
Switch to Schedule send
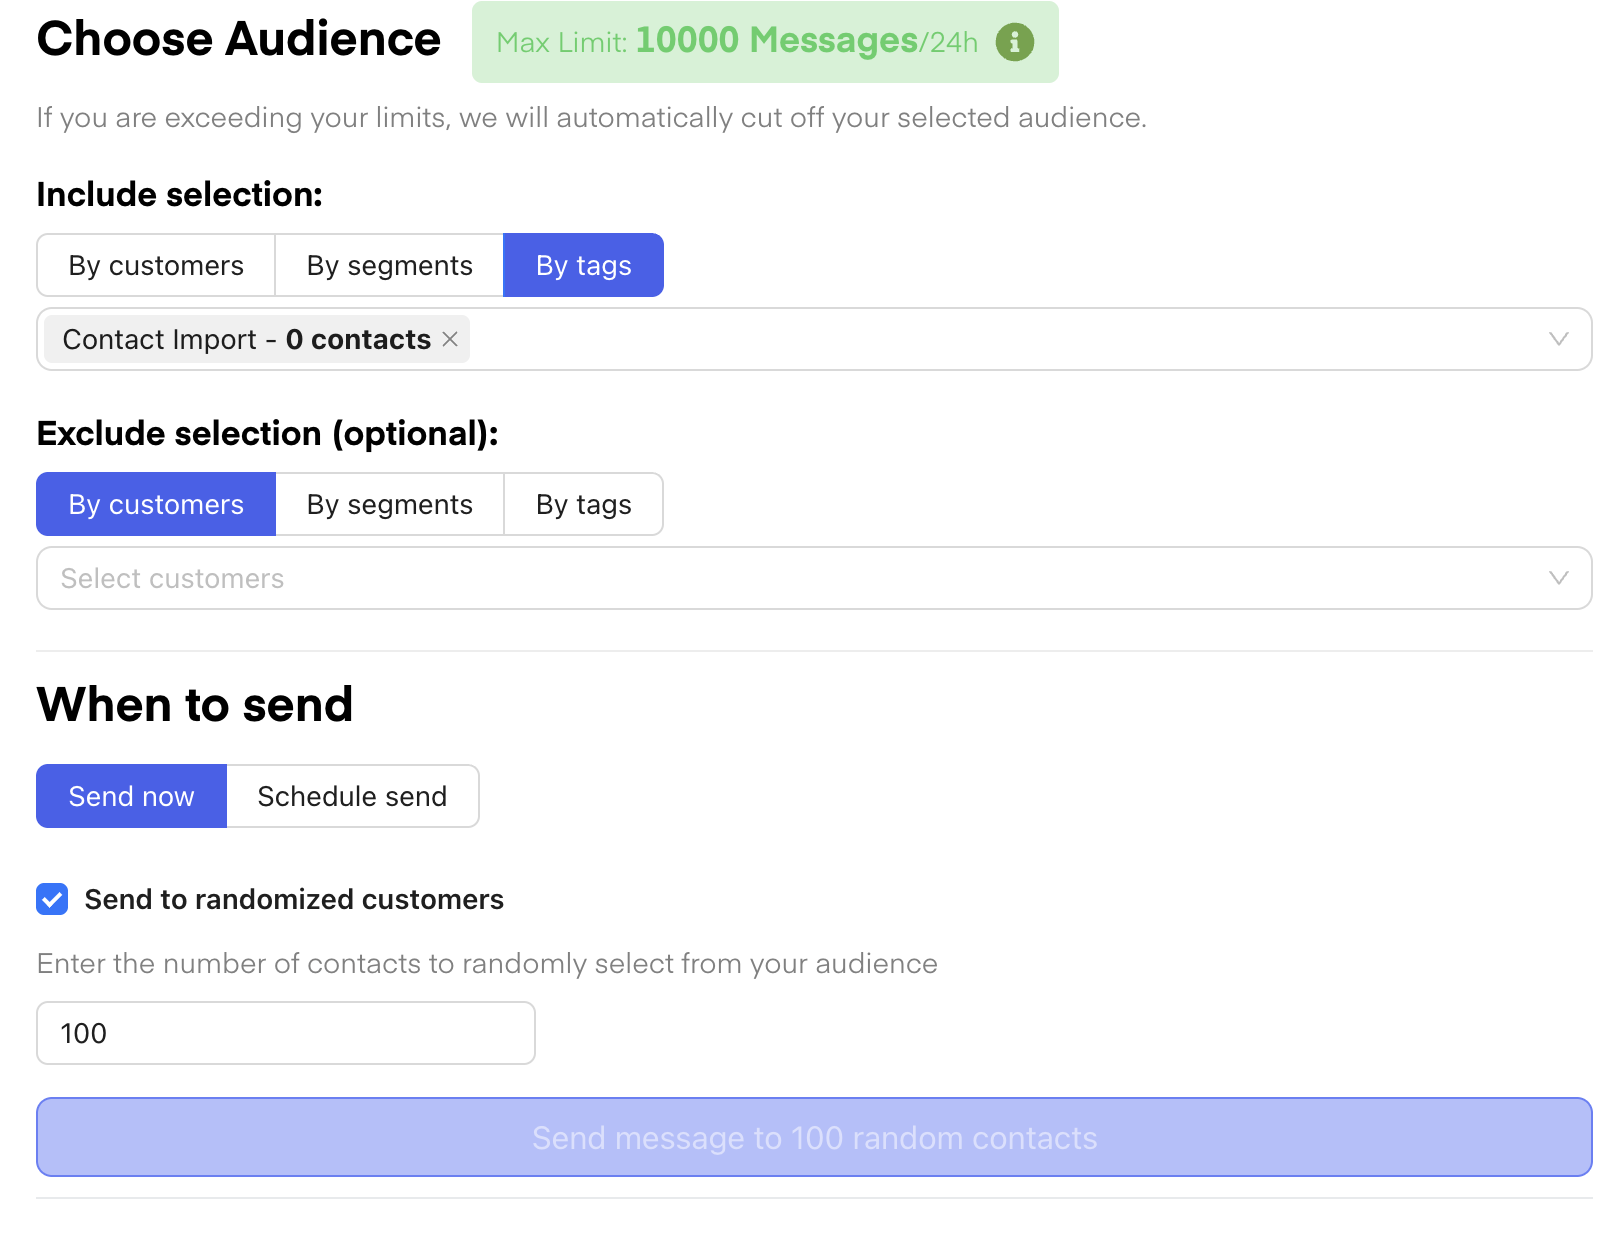coord(352,796)
